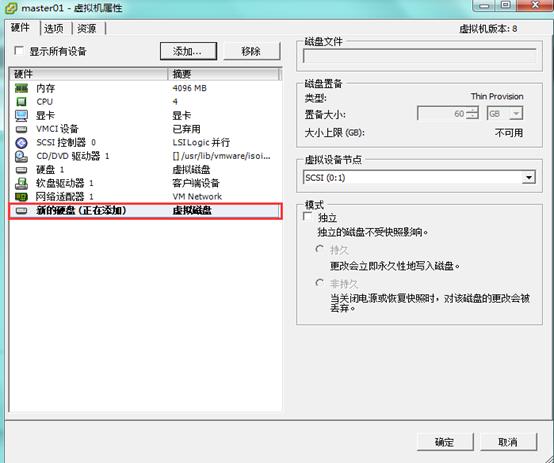Click the SCSI controller icon

pos(21,142)
